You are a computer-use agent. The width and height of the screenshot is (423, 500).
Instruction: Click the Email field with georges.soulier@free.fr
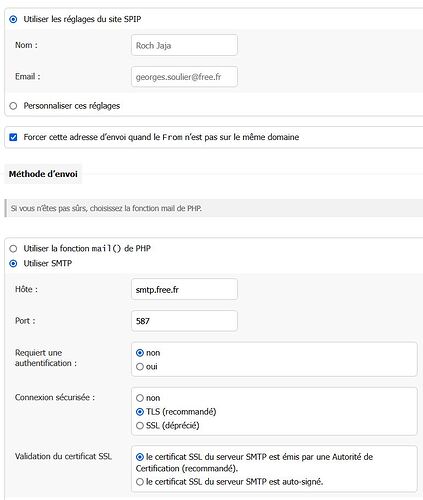pos(184,77)
